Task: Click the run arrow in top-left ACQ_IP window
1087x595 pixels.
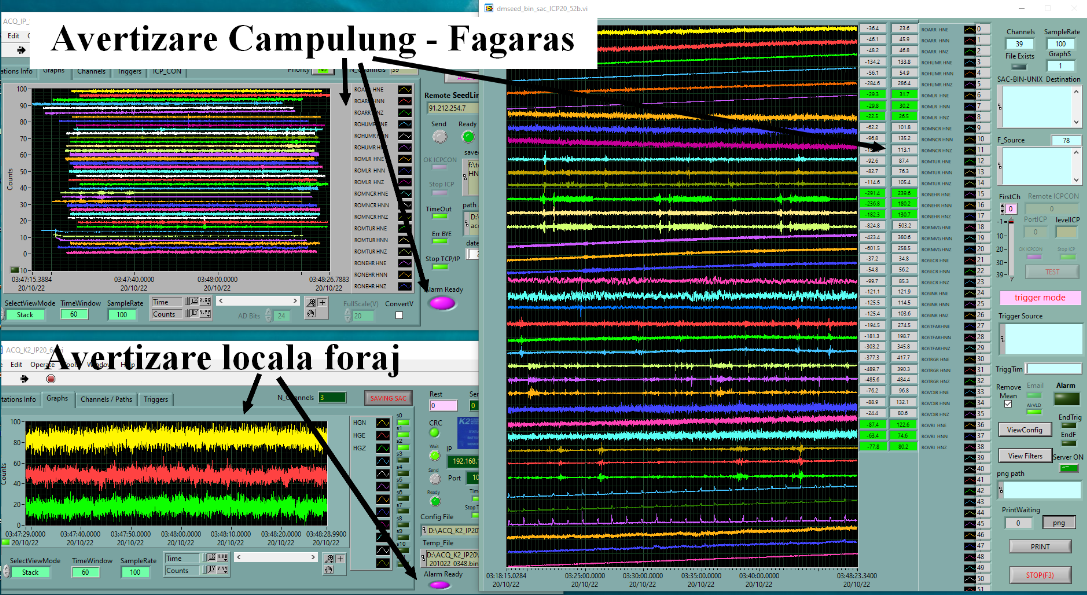Action: [x=21, y=50]
